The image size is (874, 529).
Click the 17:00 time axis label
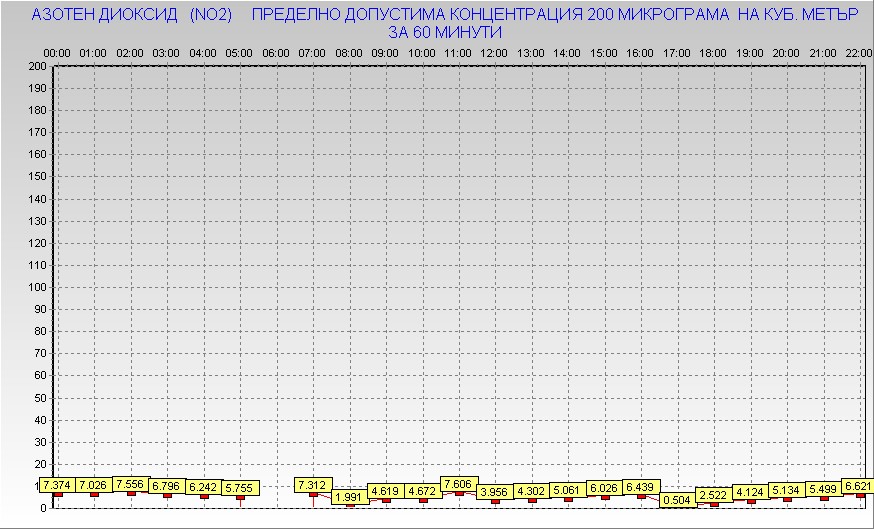tap(677, 52)
